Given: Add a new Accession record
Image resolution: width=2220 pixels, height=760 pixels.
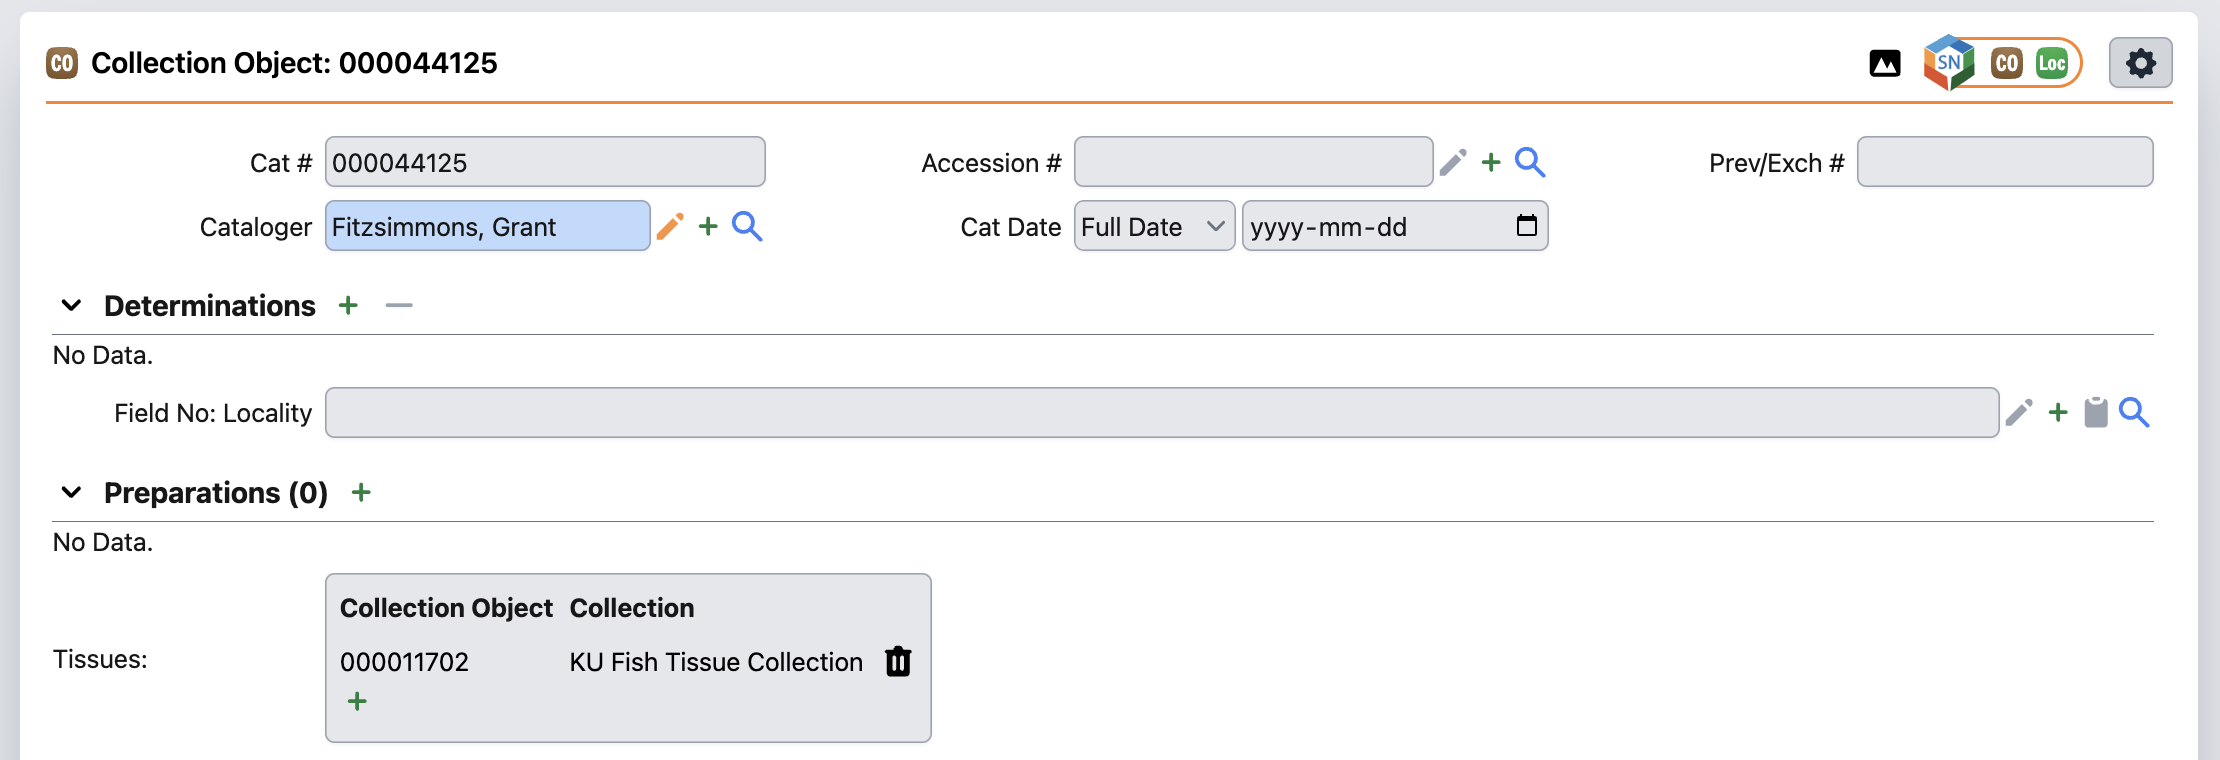Looking at the screenshot, I should pos(1491,163).
